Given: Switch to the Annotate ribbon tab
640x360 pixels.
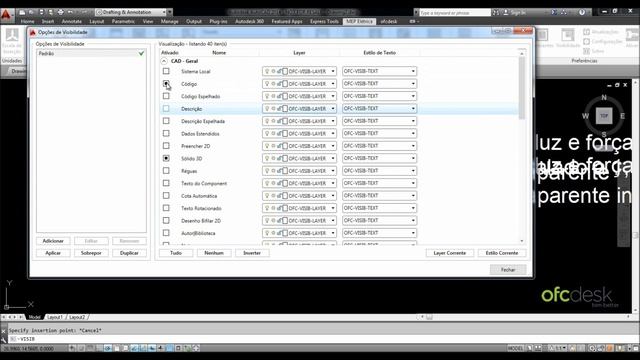Looking at the screenshot, I should click(72, 21).
